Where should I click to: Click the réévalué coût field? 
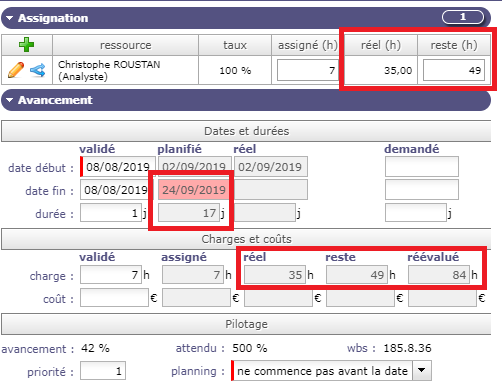(x=442, y=298)
